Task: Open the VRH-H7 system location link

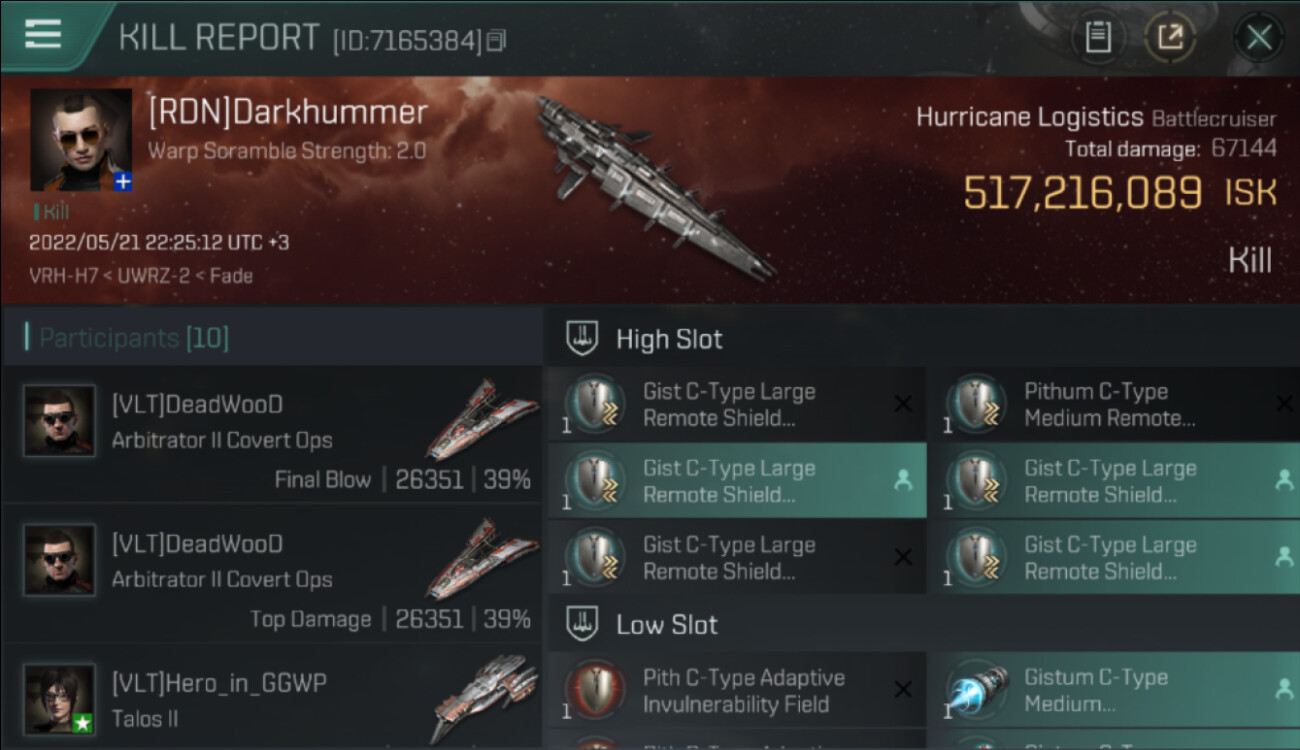Action: (x=64, y=275)
